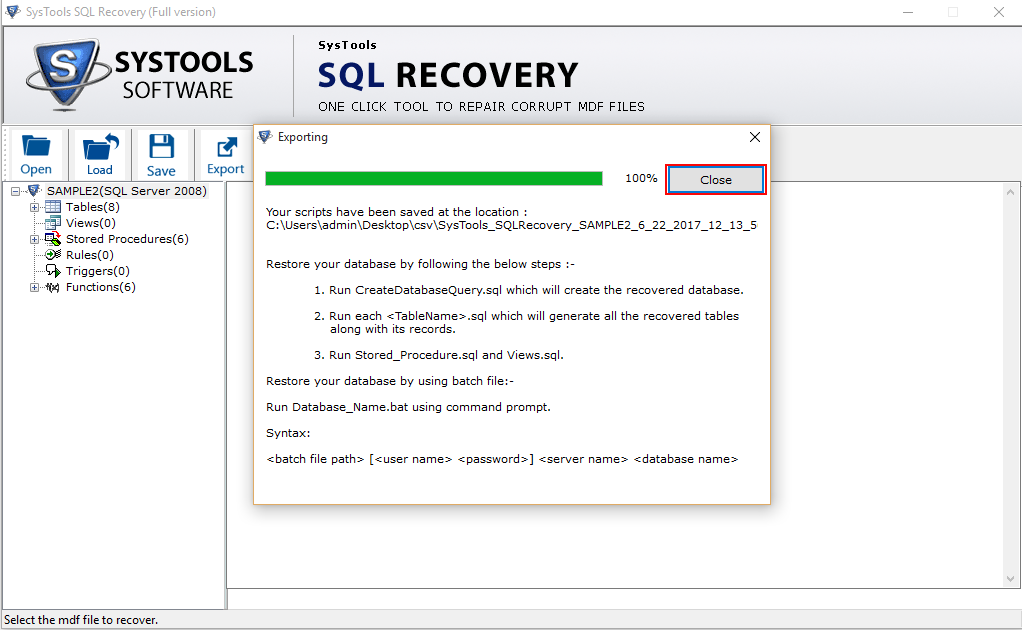Select the Tables(8) tree item
The height and width of the screenshot is (630, 1022).
[x=93, y=207]
